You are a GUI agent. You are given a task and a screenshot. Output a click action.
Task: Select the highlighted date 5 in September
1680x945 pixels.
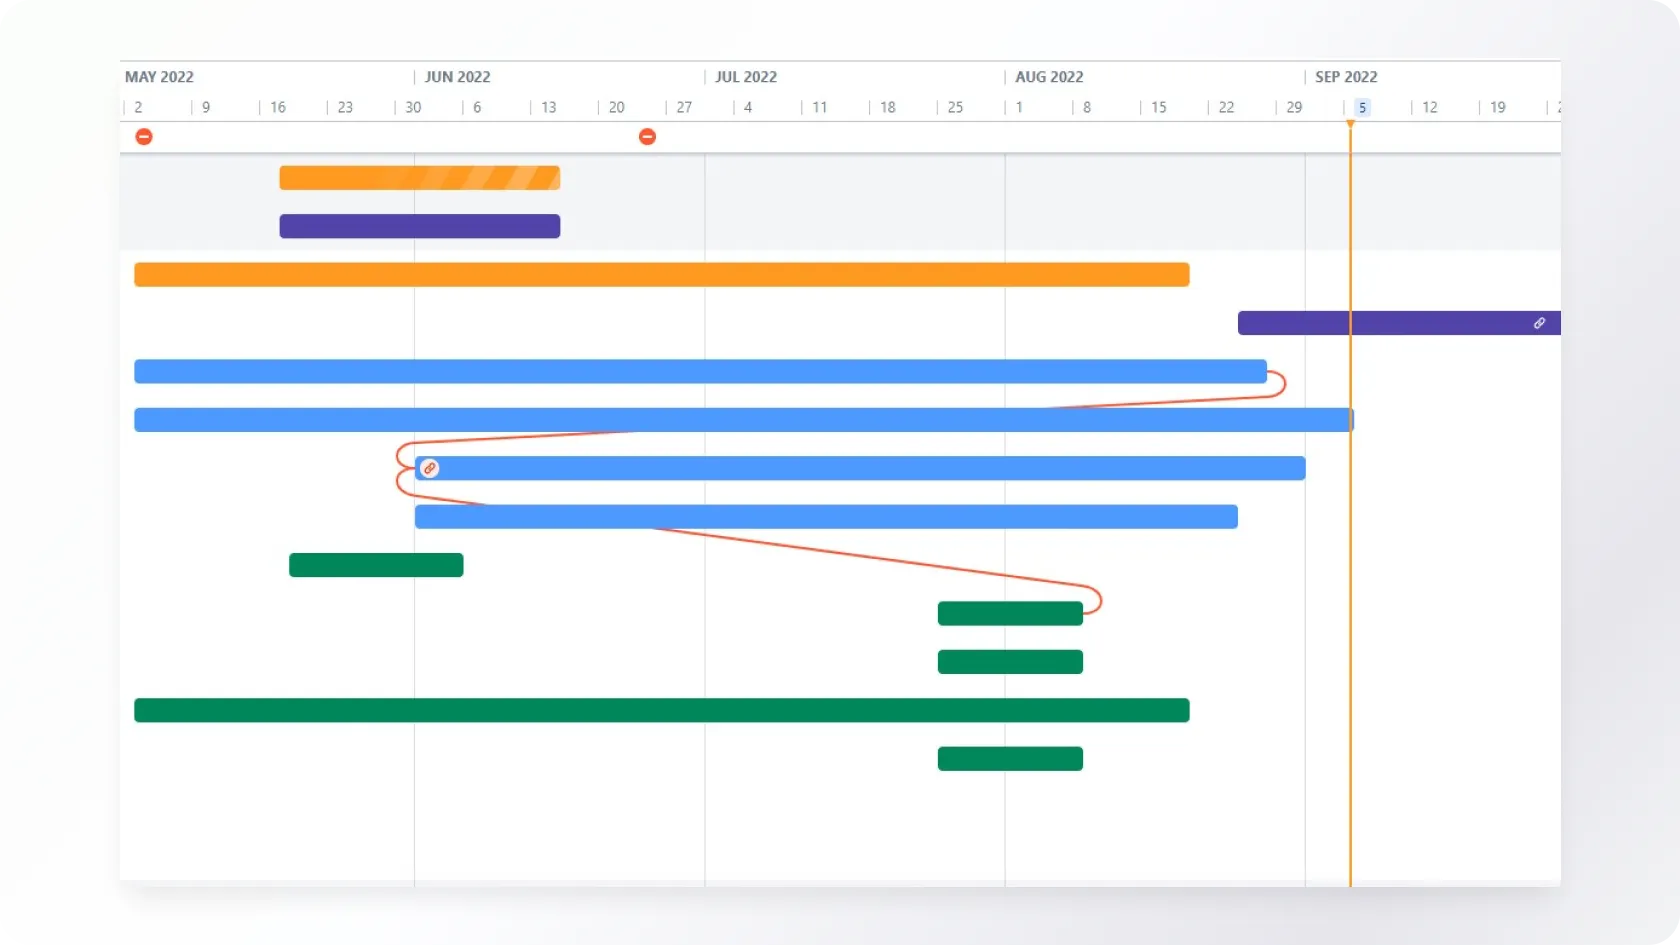coord(1362,107)
